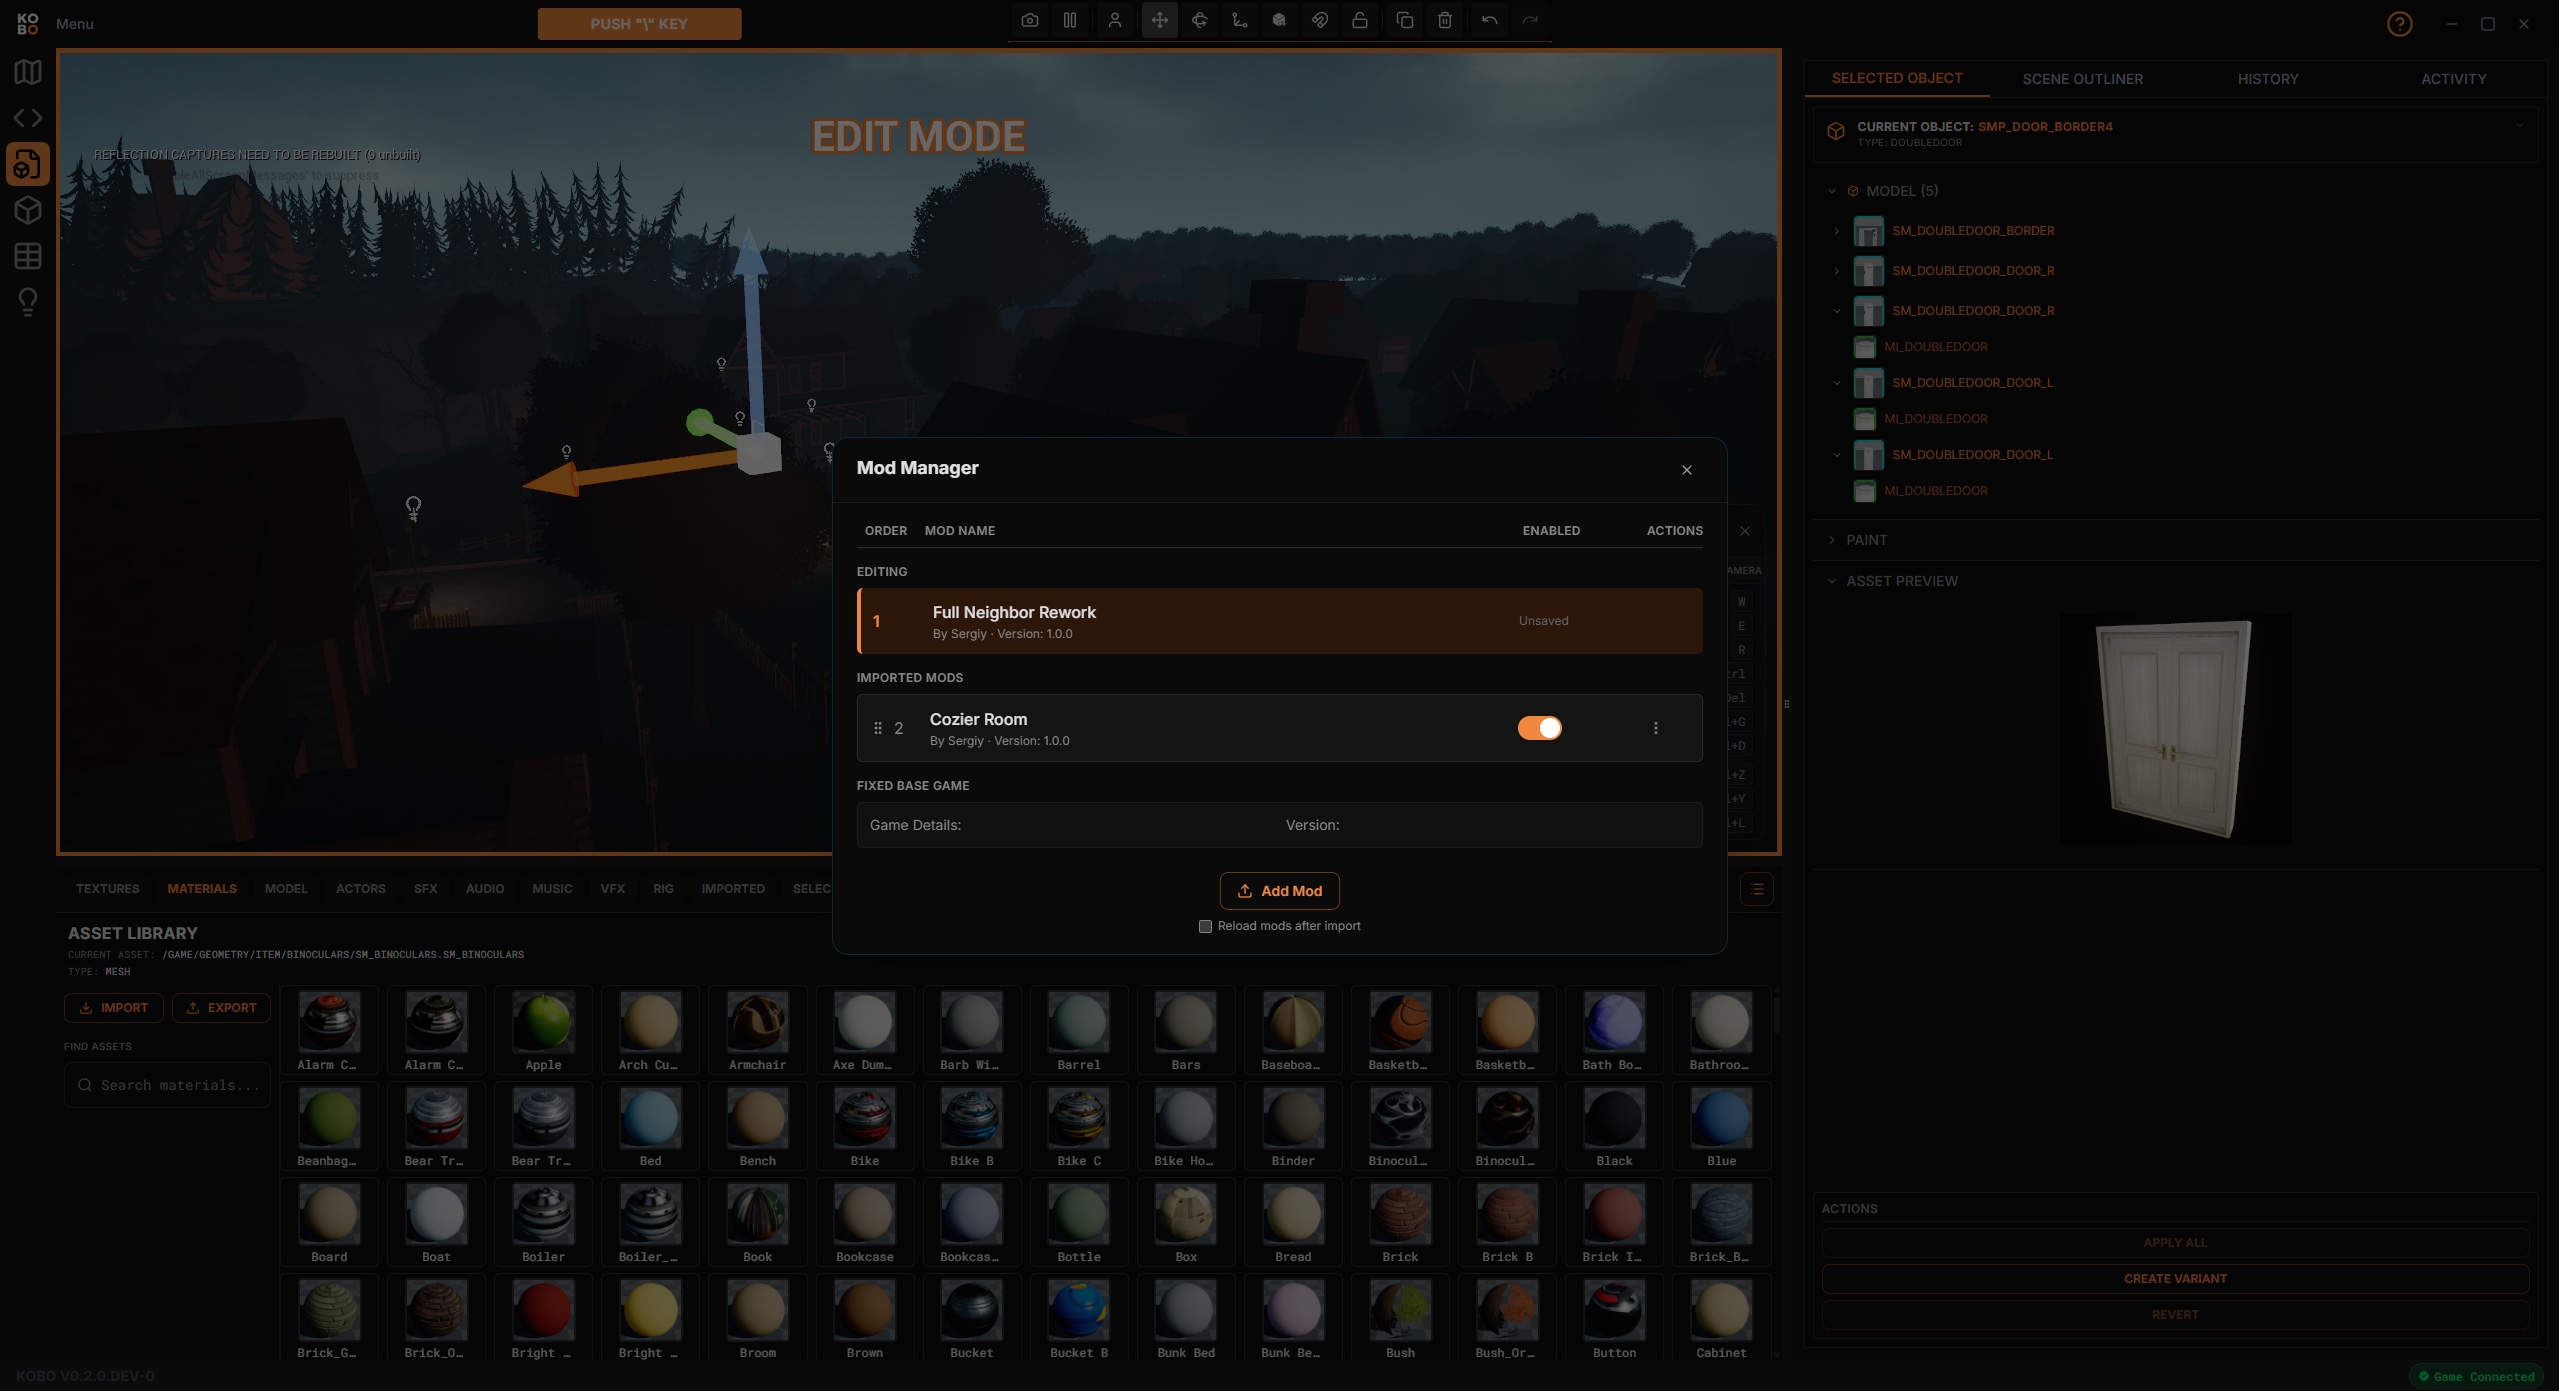Image resolution: width=2559 pixels, height=1391 pixels.
Task: Open the map icon in left sidebar
Action: (x=28, y=72)
